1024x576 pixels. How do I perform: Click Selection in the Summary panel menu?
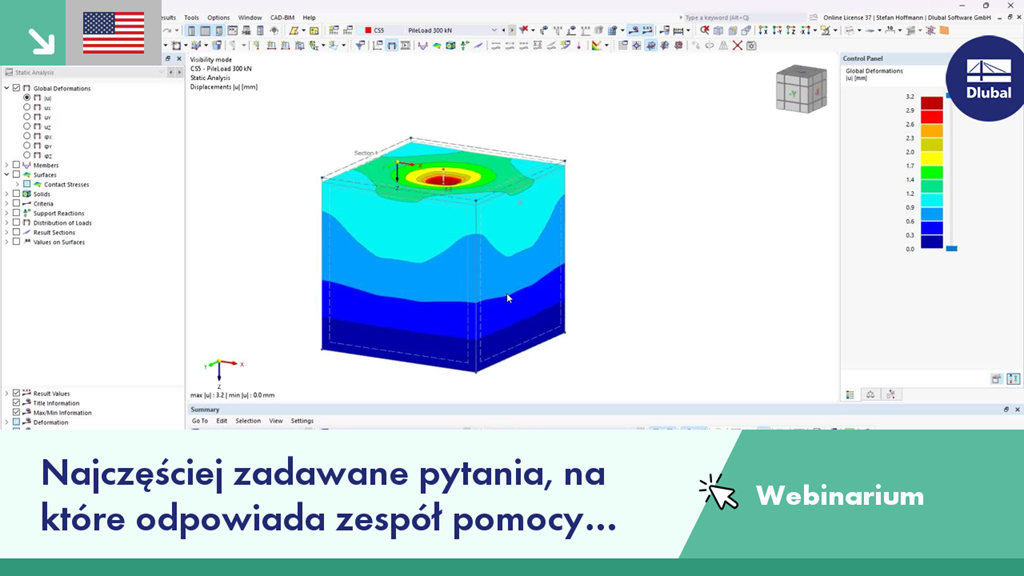tap(248, 421)
